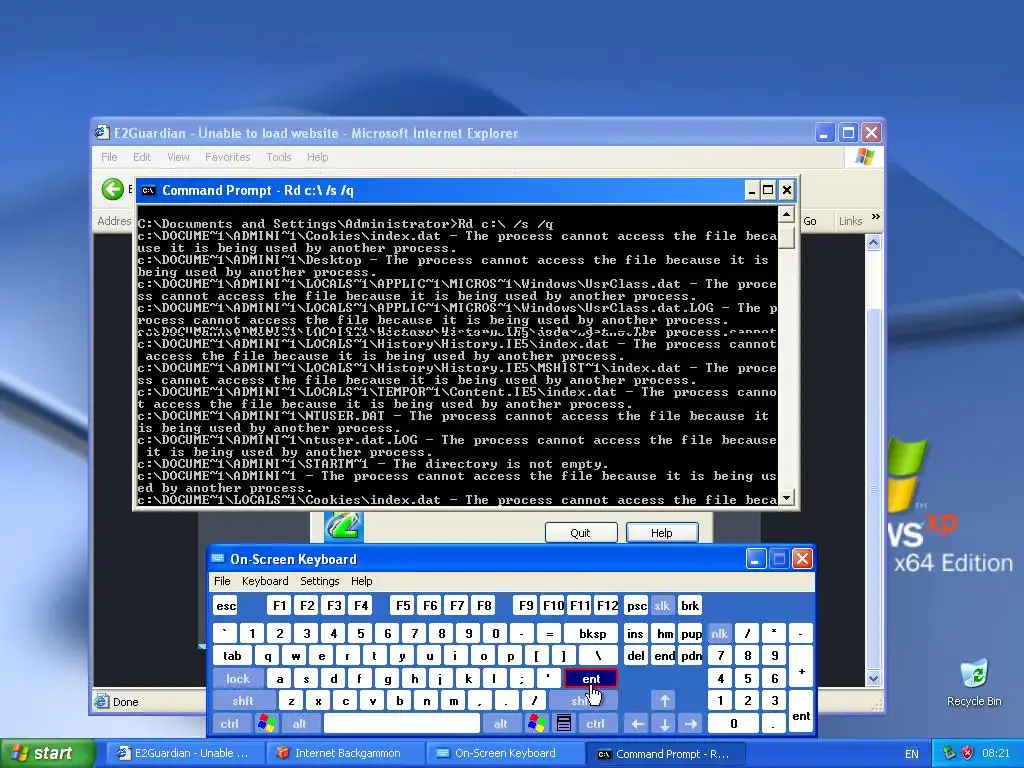Click the red security shield tray icon

tap(968, 753)
